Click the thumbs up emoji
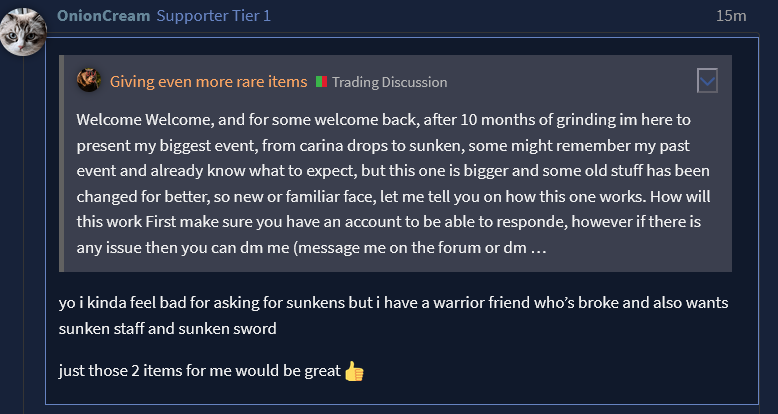This screenshot has height=414, width=778. [x=354, y=371]
